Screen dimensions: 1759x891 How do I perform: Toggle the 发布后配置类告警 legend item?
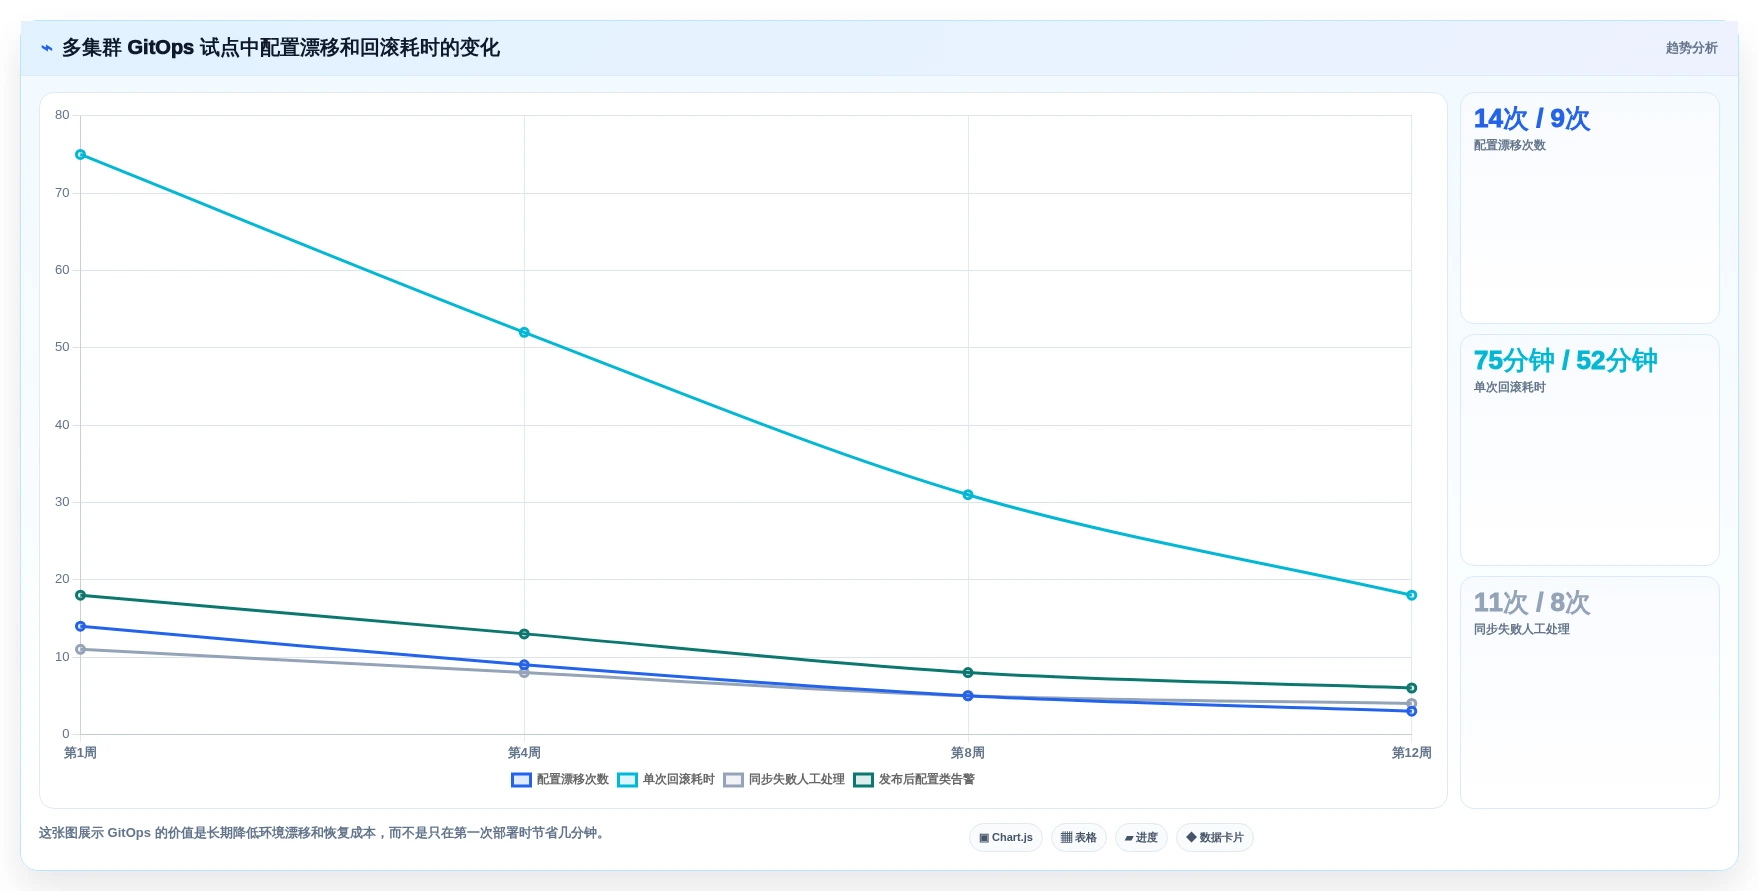point(914,780)
